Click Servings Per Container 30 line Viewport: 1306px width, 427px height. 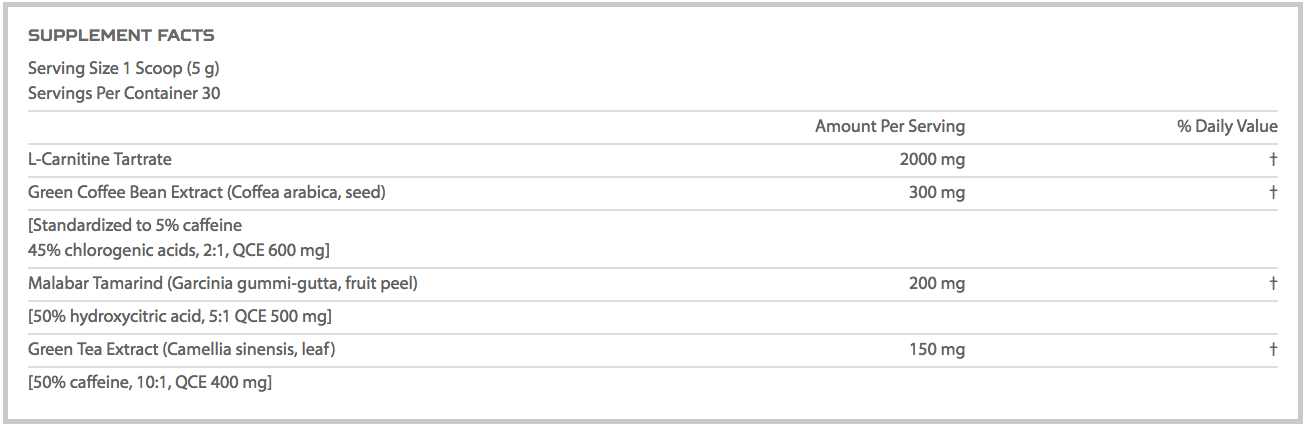coord(124,93)
